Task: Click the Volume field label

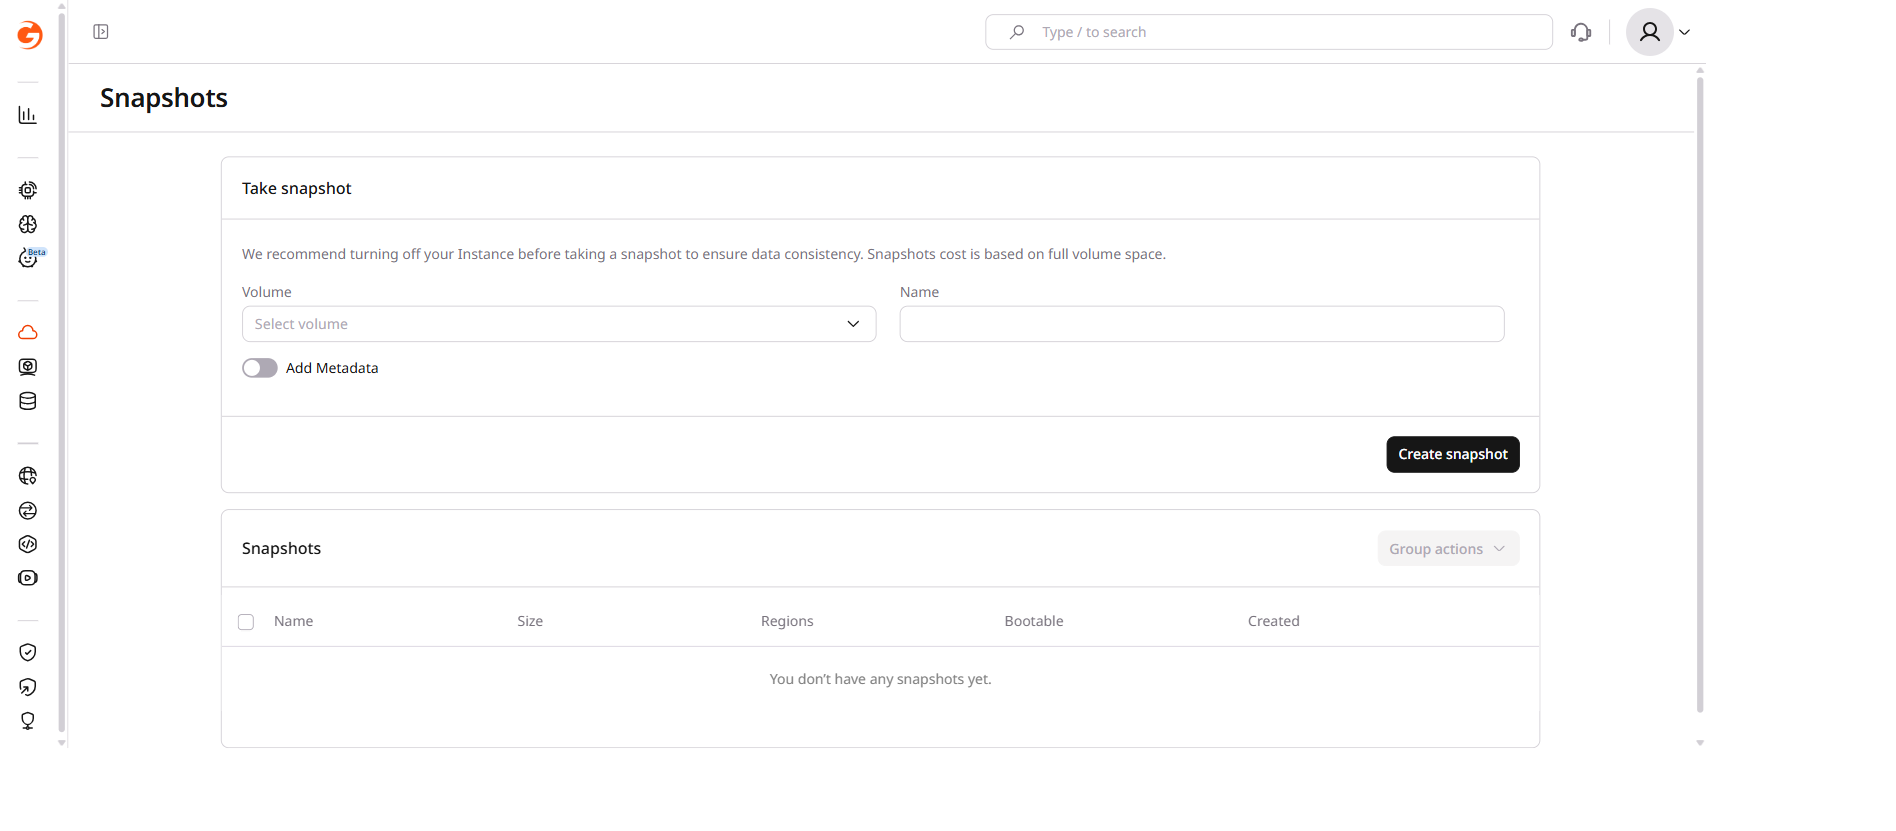Action: (x=267, y=292)
